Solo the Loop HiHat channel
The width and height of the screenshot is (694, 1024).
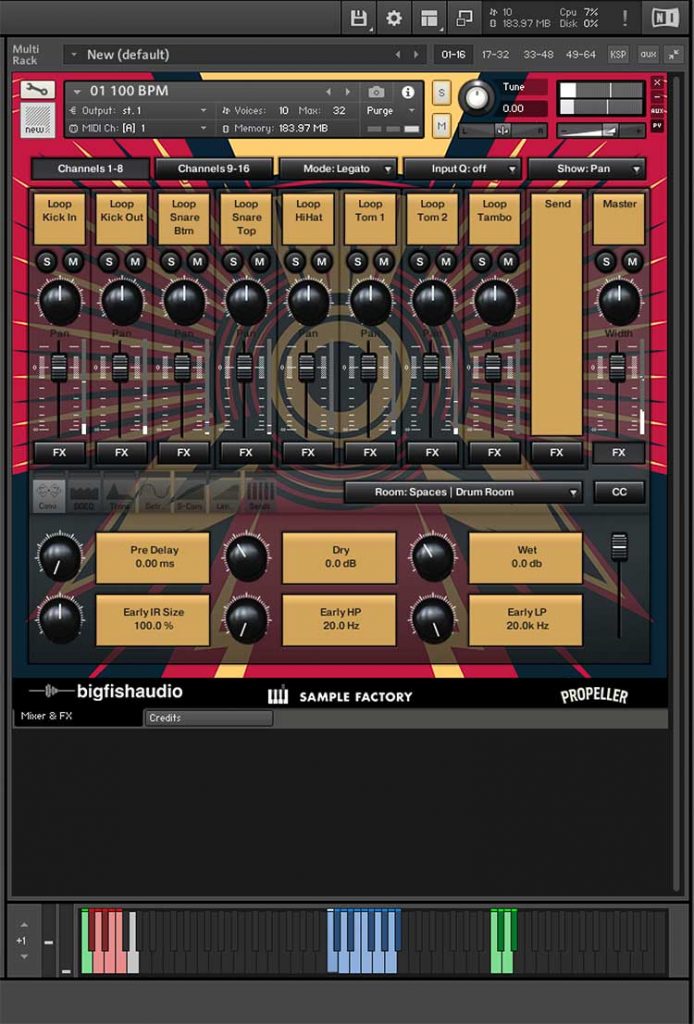(x=295, y=262)
